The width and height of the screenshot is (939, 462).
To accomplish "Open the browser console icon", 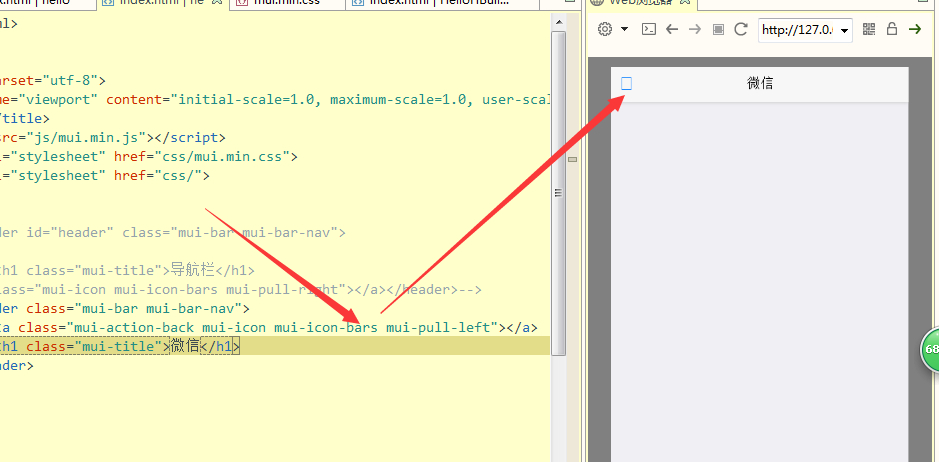I will tap(649, 29).
